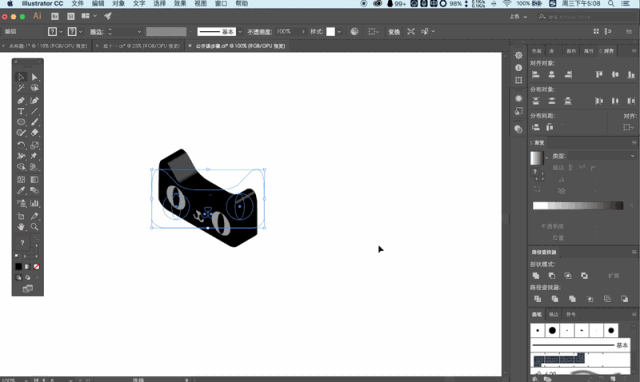This screenshot has width=640, height=382.
Task: Pick the Direct Selection tool
Action: point(35,77)
